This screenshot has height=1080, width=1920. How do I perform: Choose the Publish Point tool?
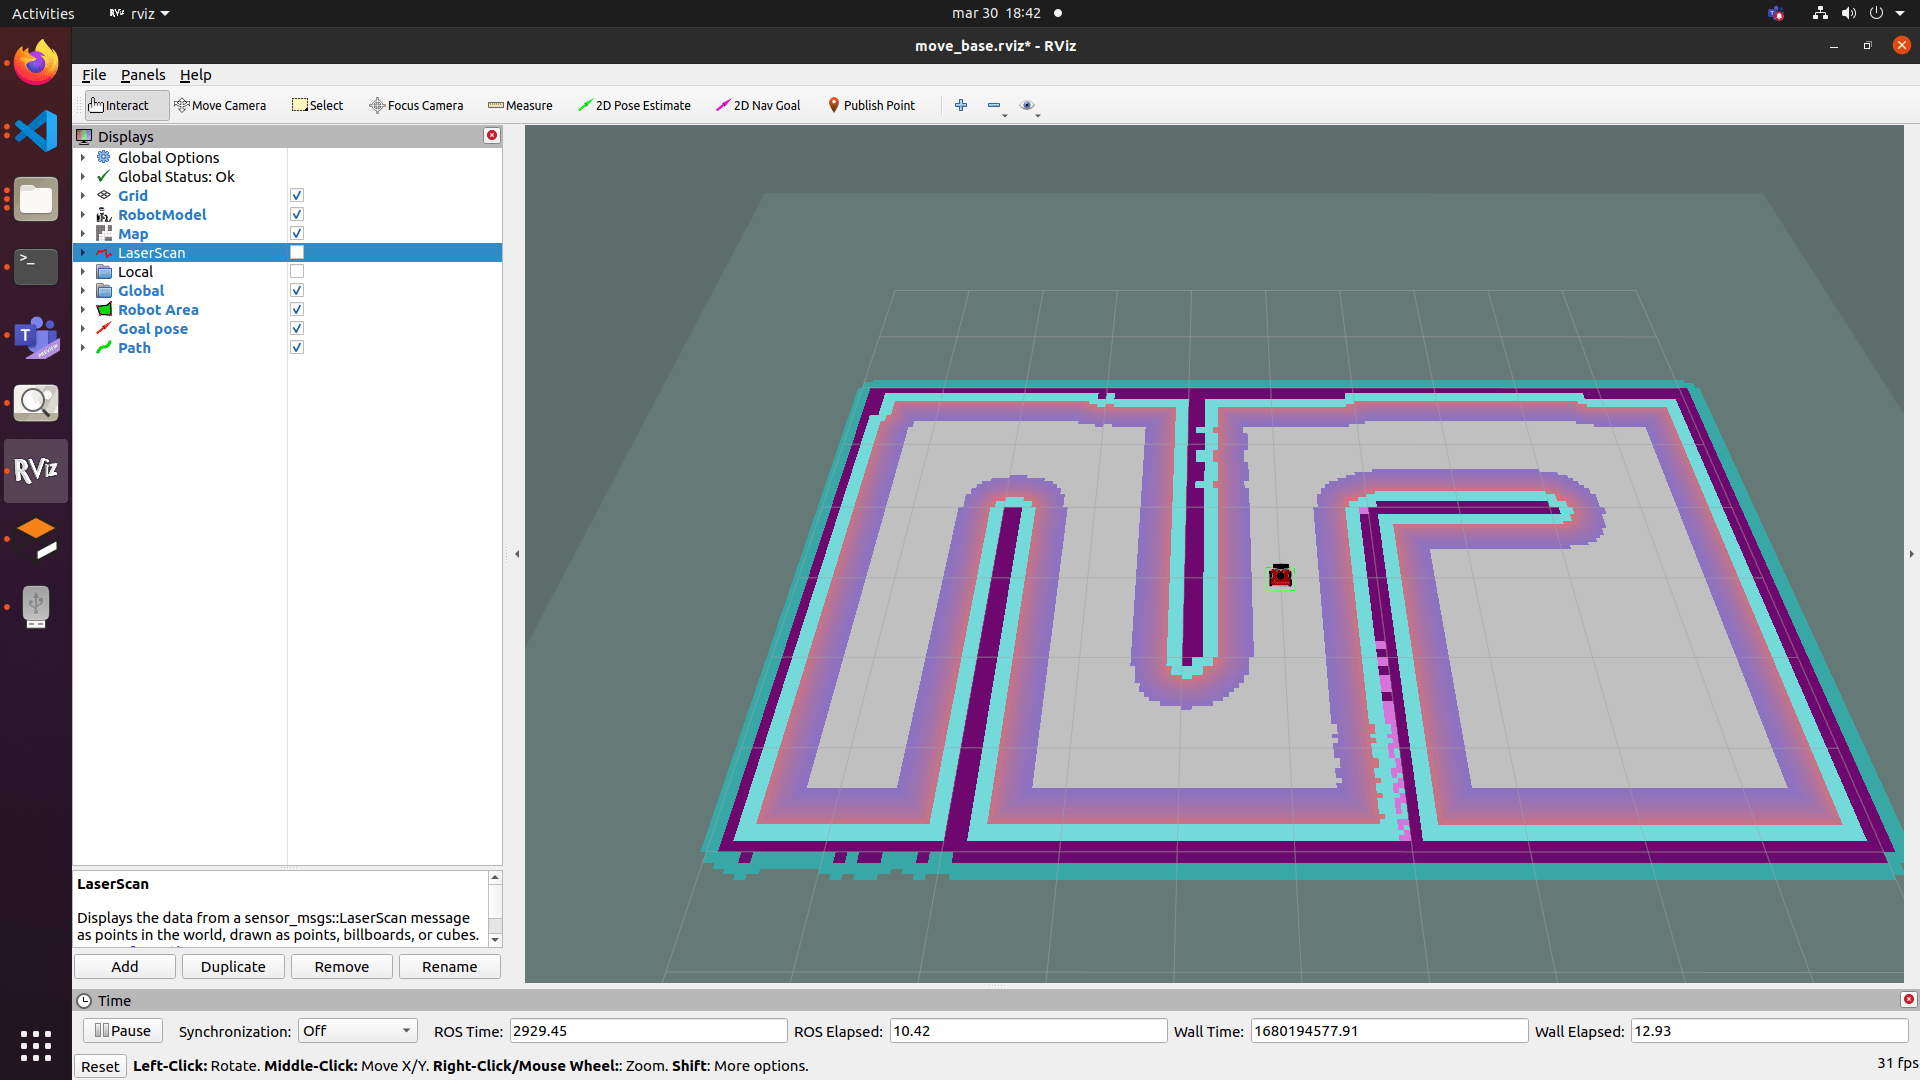pos(871,105)
